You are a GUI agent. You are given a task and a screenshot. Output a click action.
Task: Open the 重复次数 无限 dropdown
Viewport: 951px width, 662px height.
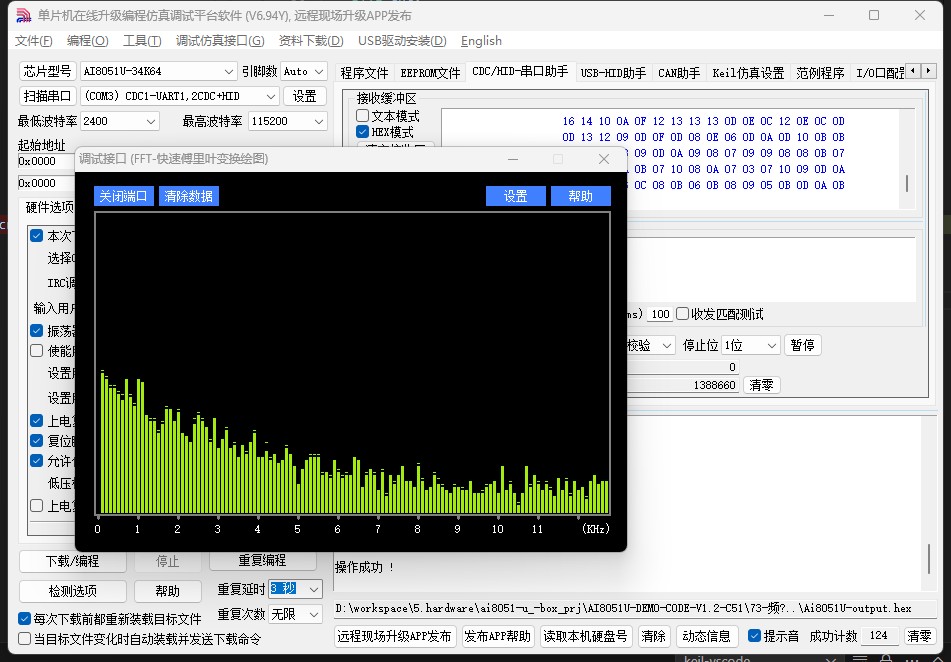(x=295, y=614)
